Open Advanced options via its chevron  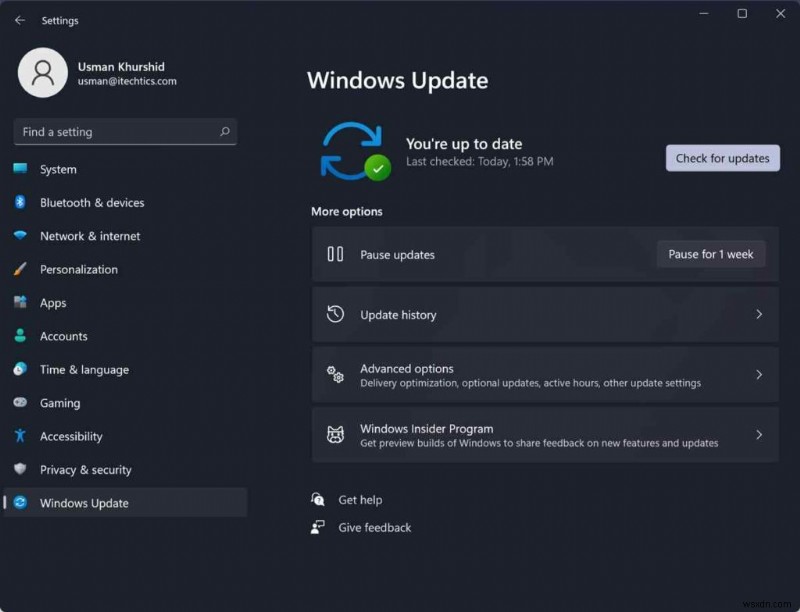[760, 374]
